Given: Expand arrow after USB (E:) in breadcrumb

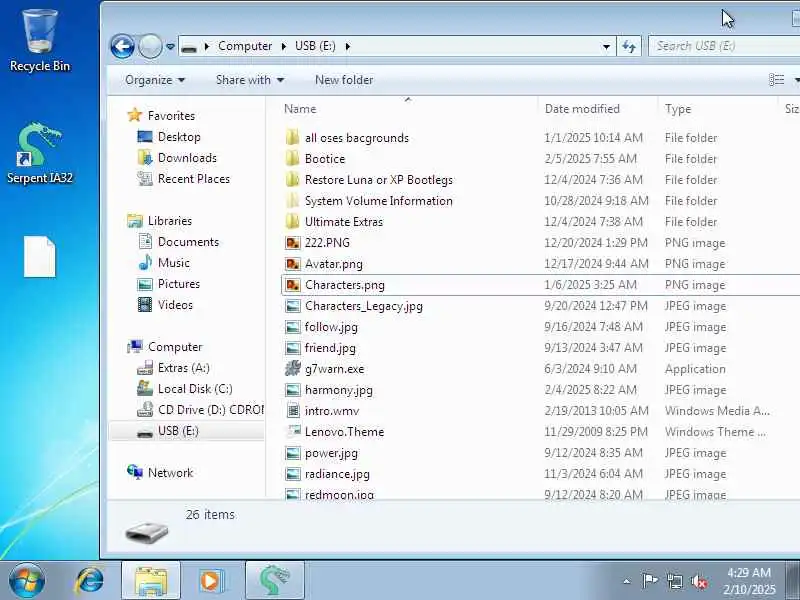Looking at the screenshot, I should coord(347,46).
